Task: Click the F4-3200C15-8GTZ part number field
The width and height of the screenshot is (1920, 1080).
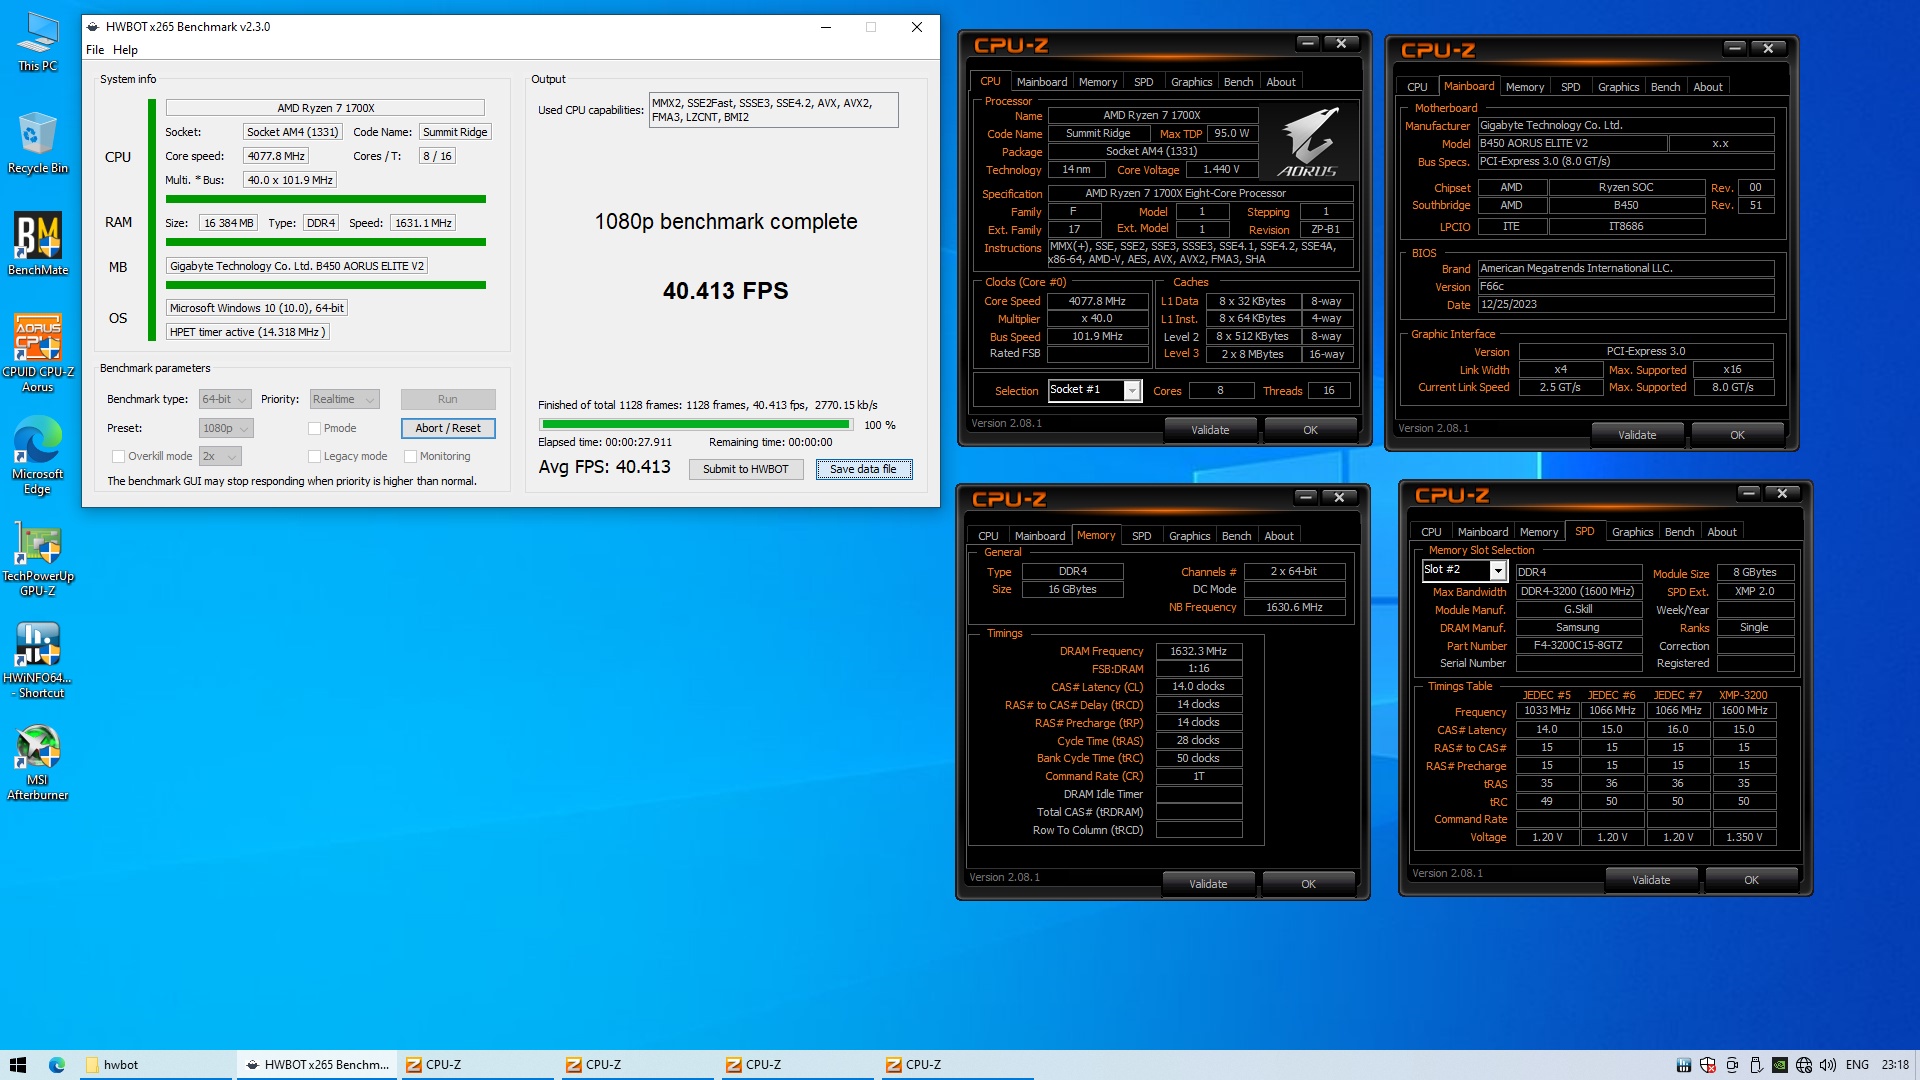Action: coord(1578,646)
